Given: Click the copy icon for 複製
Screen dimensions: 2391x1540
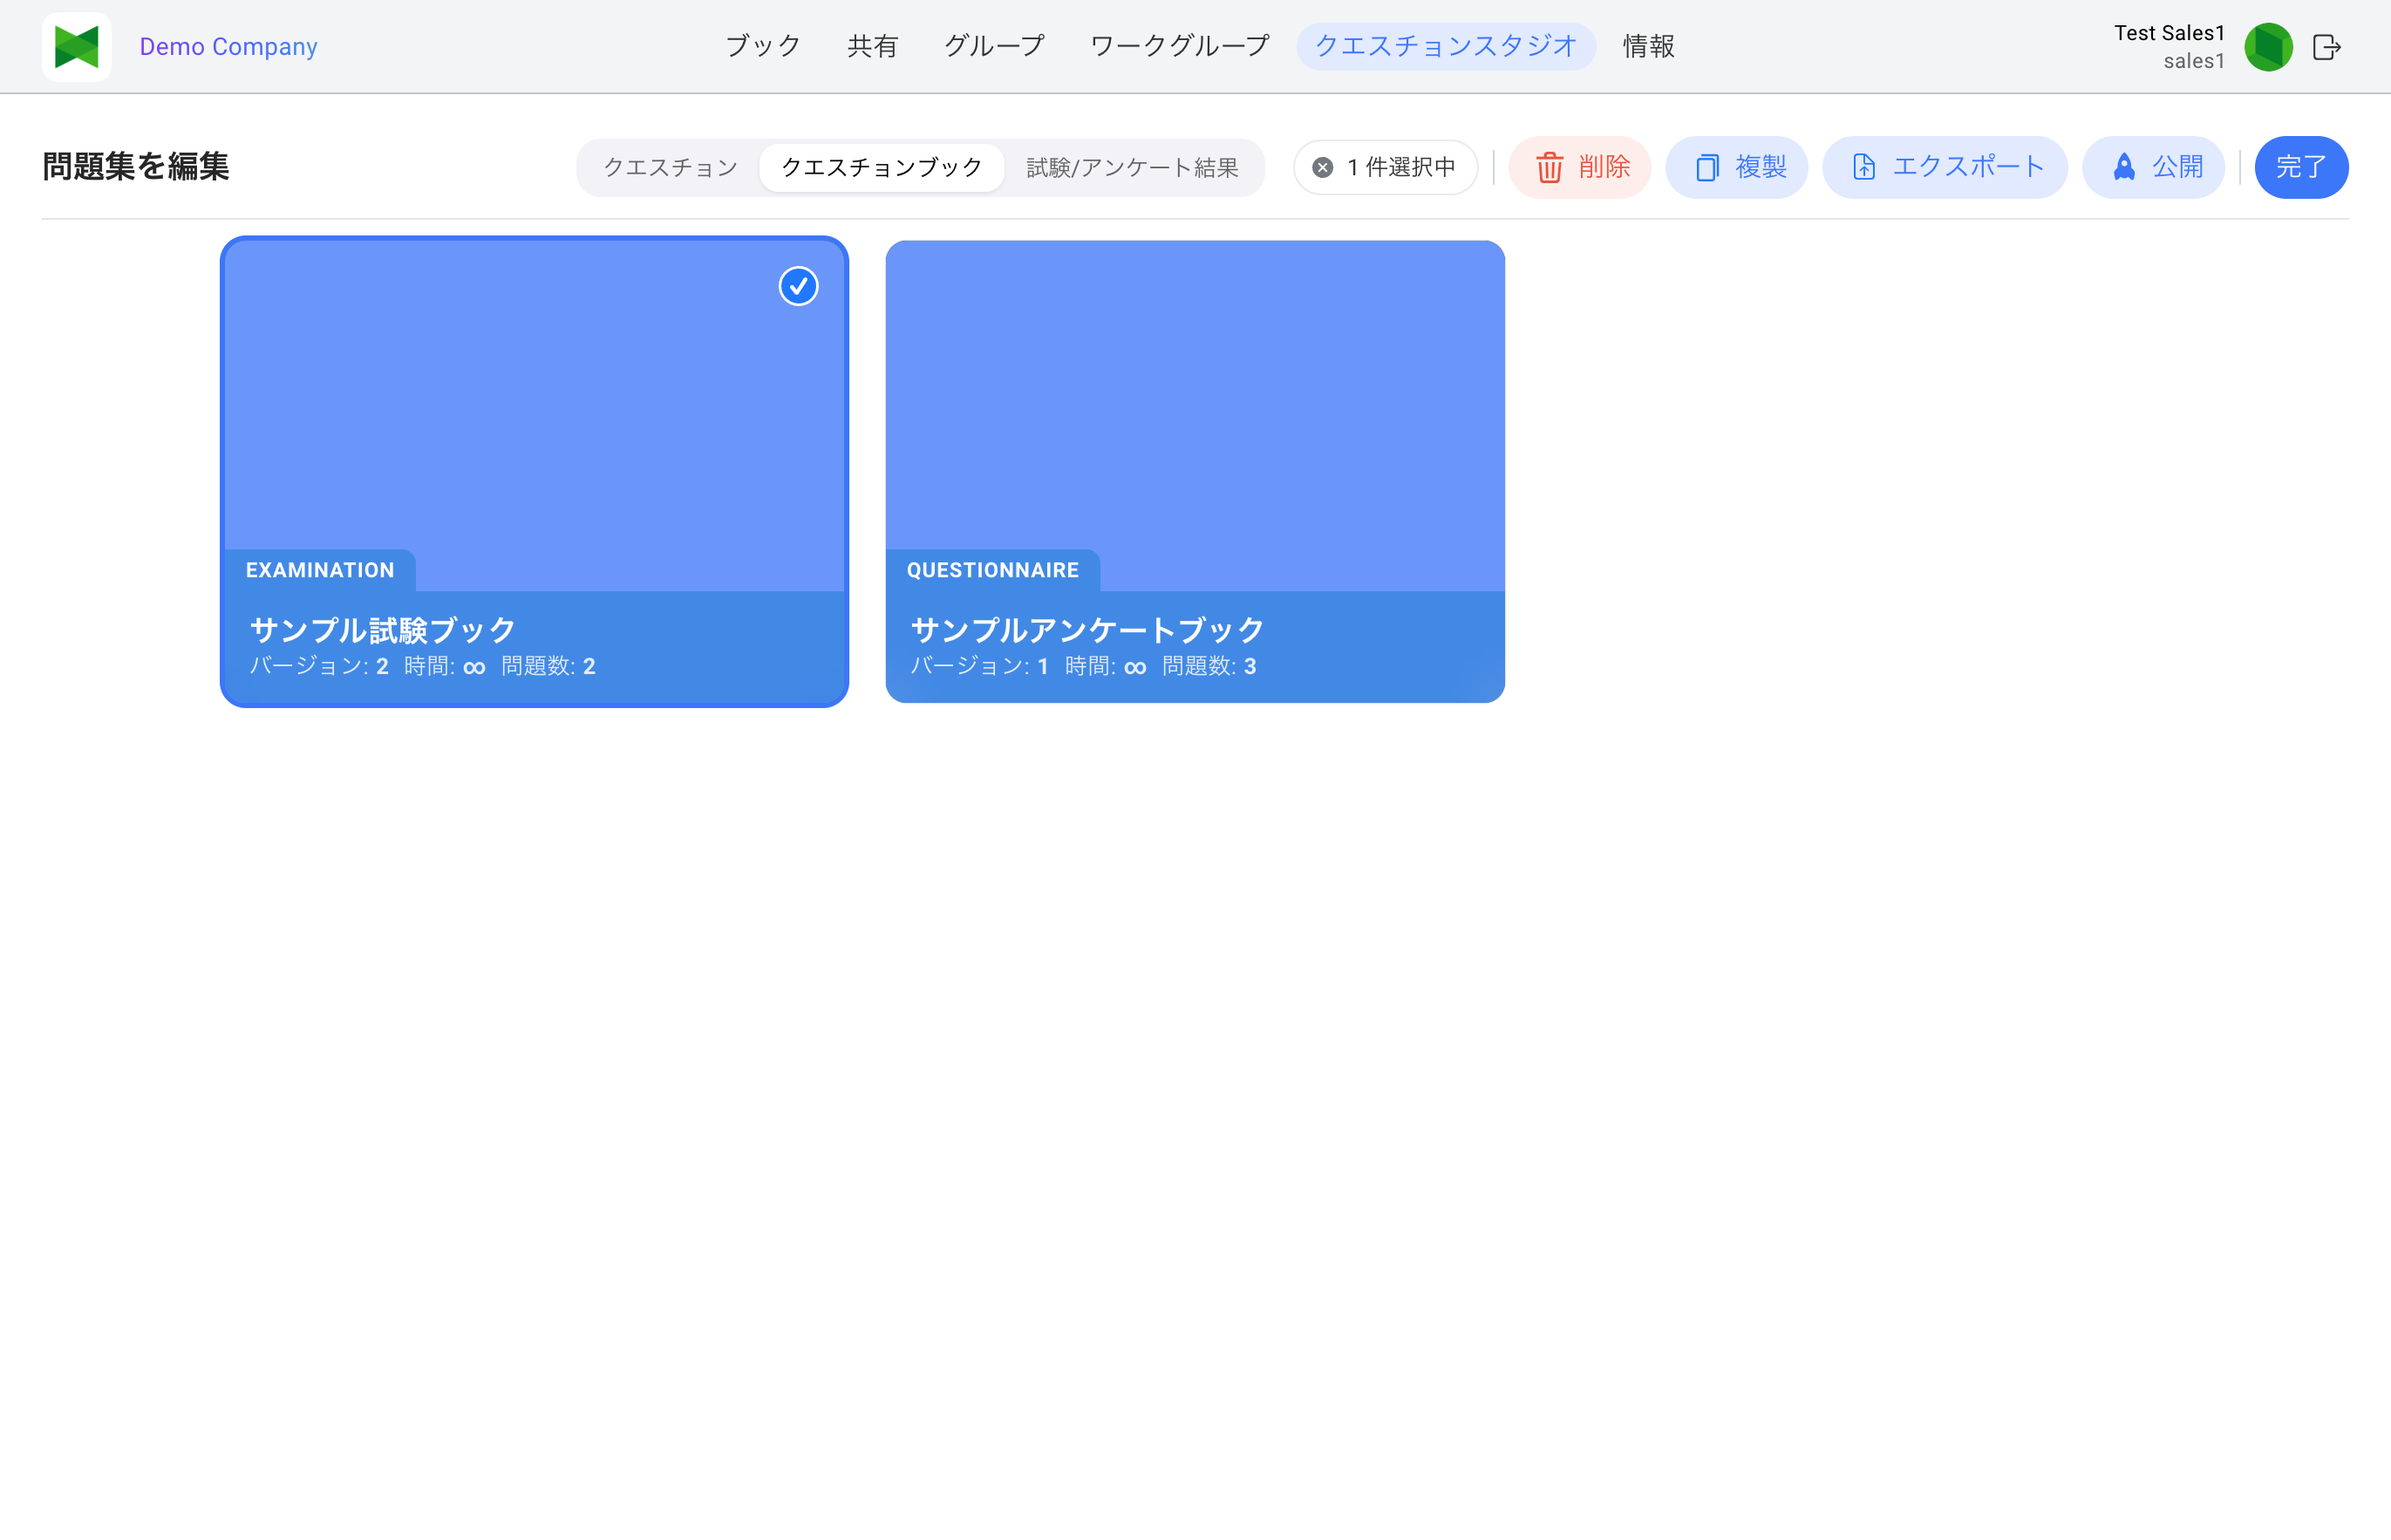Looking at the screenshot, I should click(x=1707, y=167).
